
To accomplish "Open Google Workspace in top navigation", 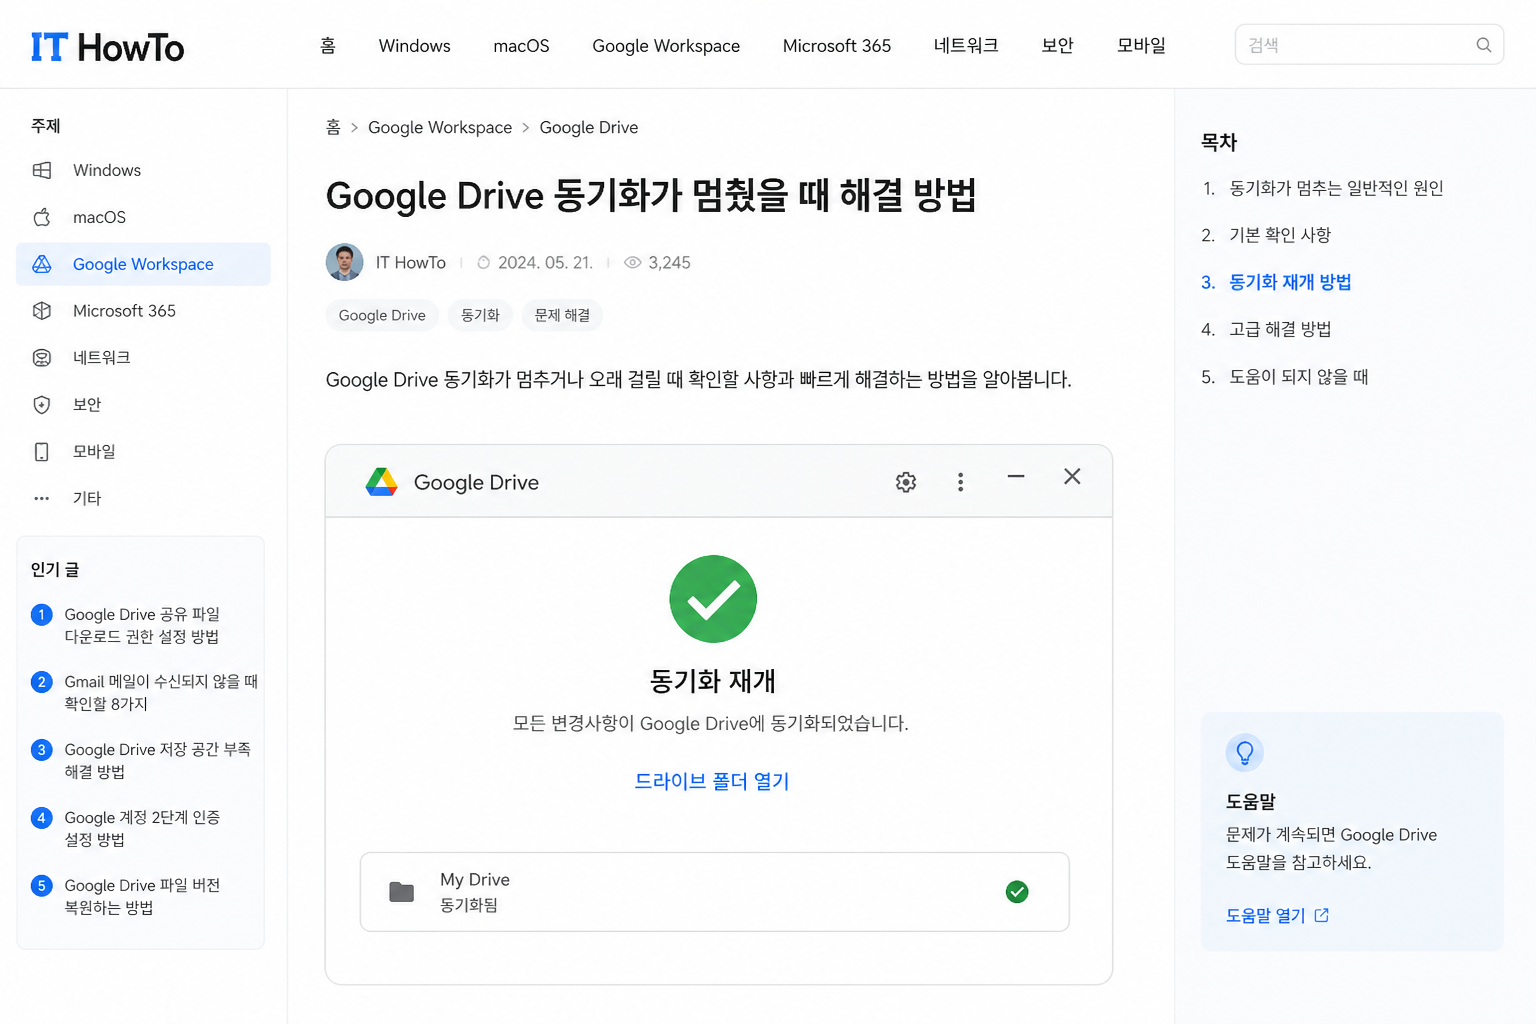I will 666,46.
